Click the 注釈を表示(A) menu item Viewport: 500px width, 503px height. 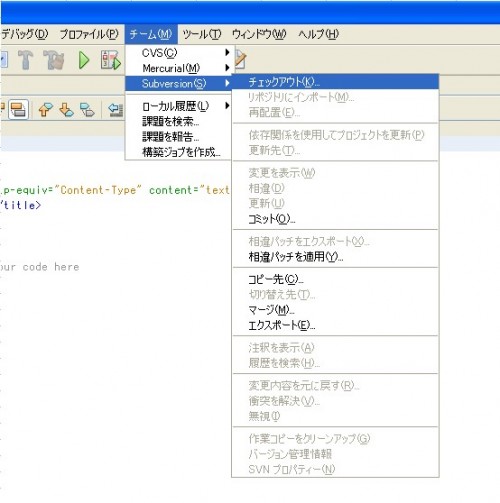pos(335,348)
